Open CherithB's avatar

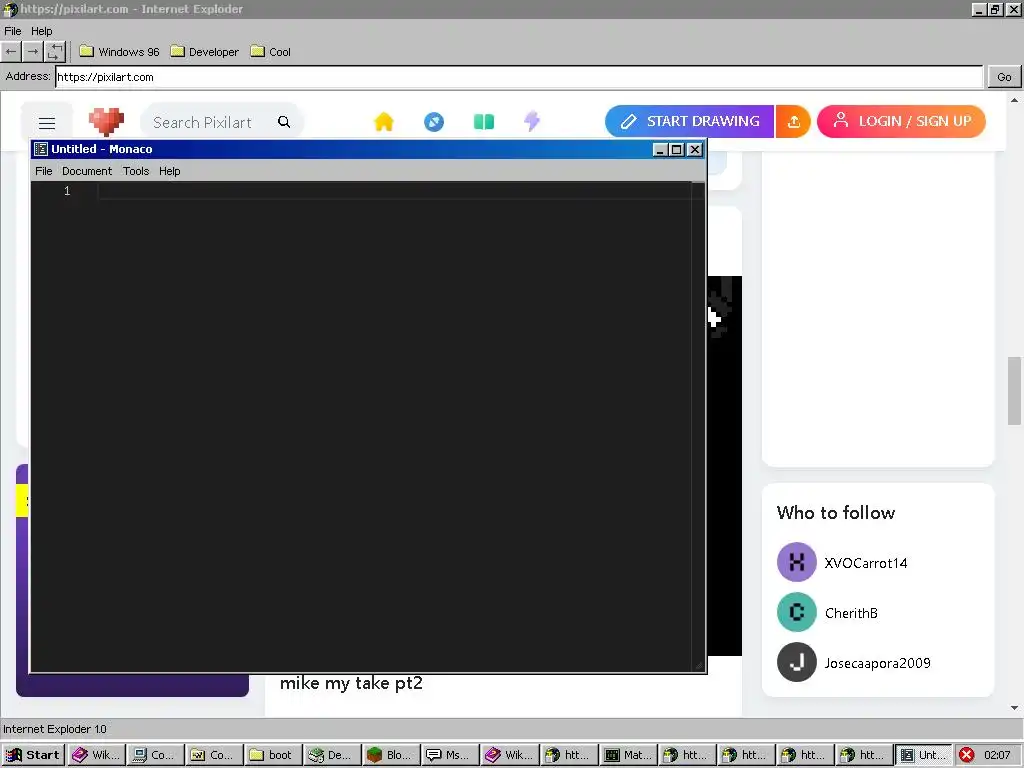pos(797,613)
